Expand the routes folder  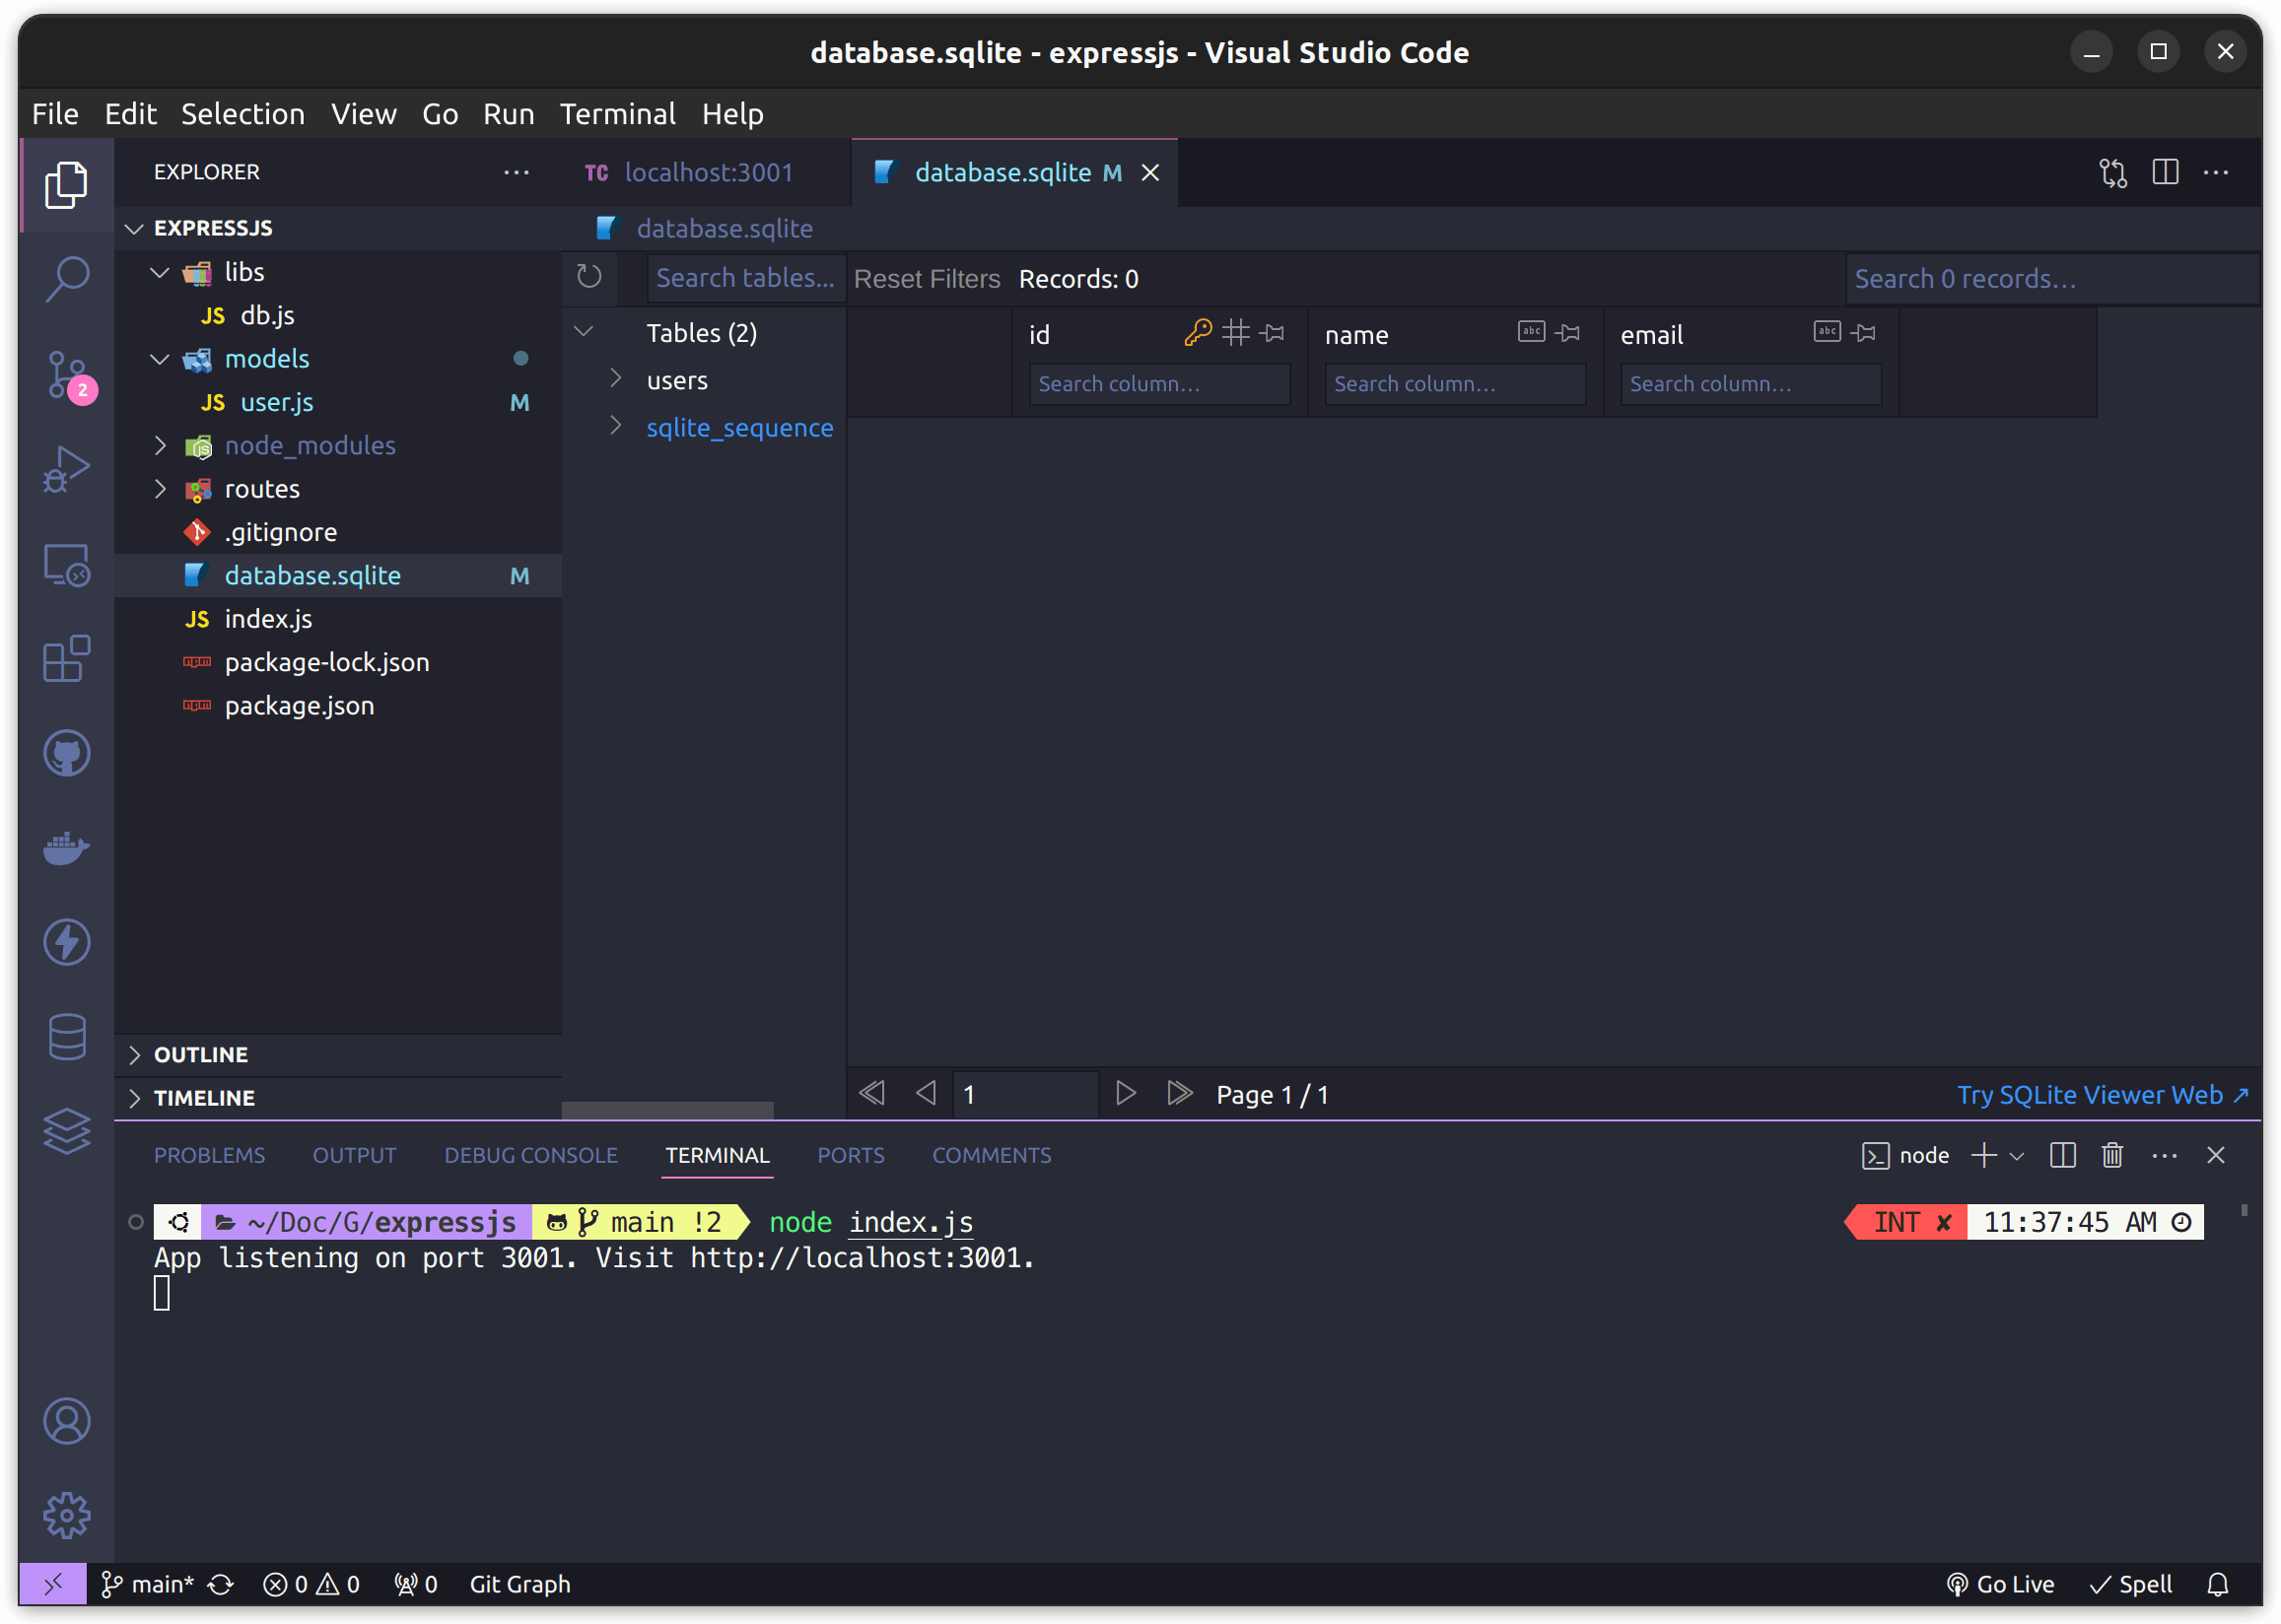[160, 489]
